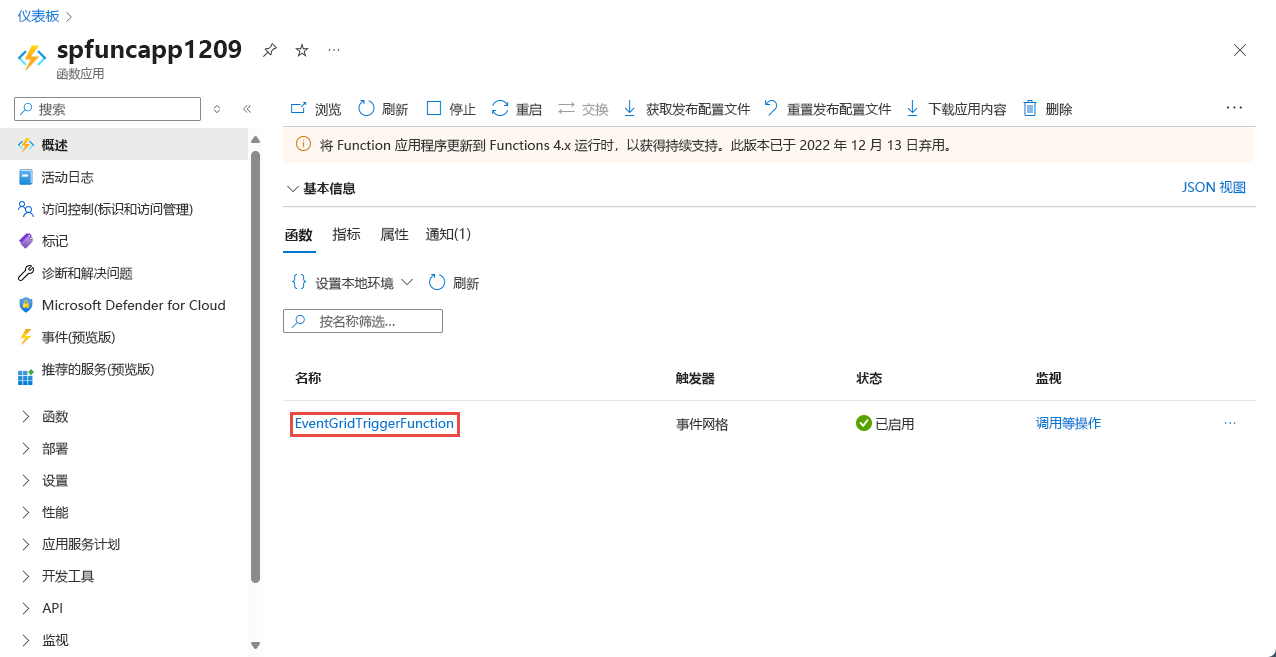Click the 状态 column header

[x=869, y=378]
